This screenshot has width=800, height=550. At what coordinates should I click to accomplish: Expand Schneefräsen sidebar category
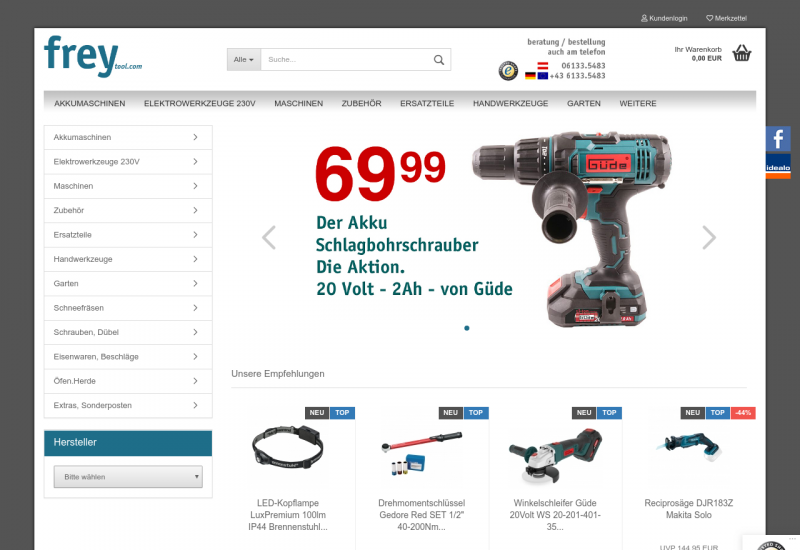point(128,308)
